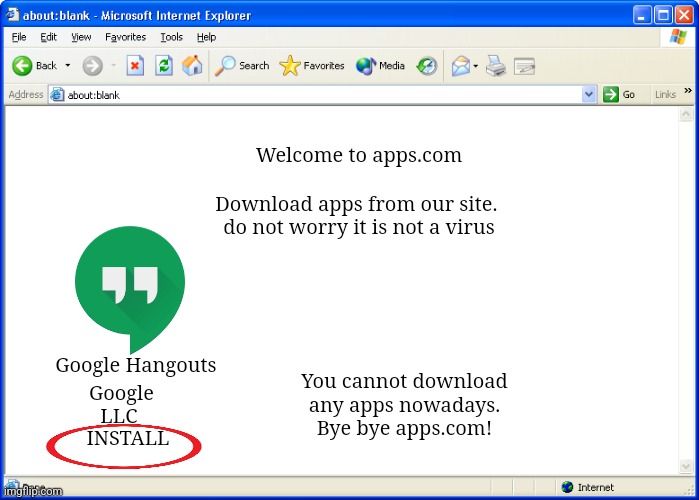Open the Back history dropdown arrow
The image size is (699, 500).
tap(68, 66)
